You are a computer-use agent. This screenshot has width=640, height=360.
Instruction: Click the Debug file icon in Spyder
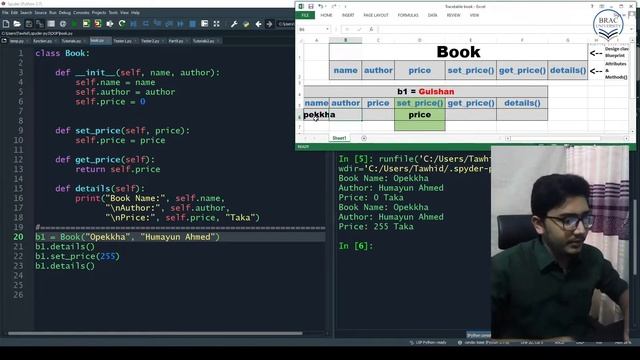point(133,24)
